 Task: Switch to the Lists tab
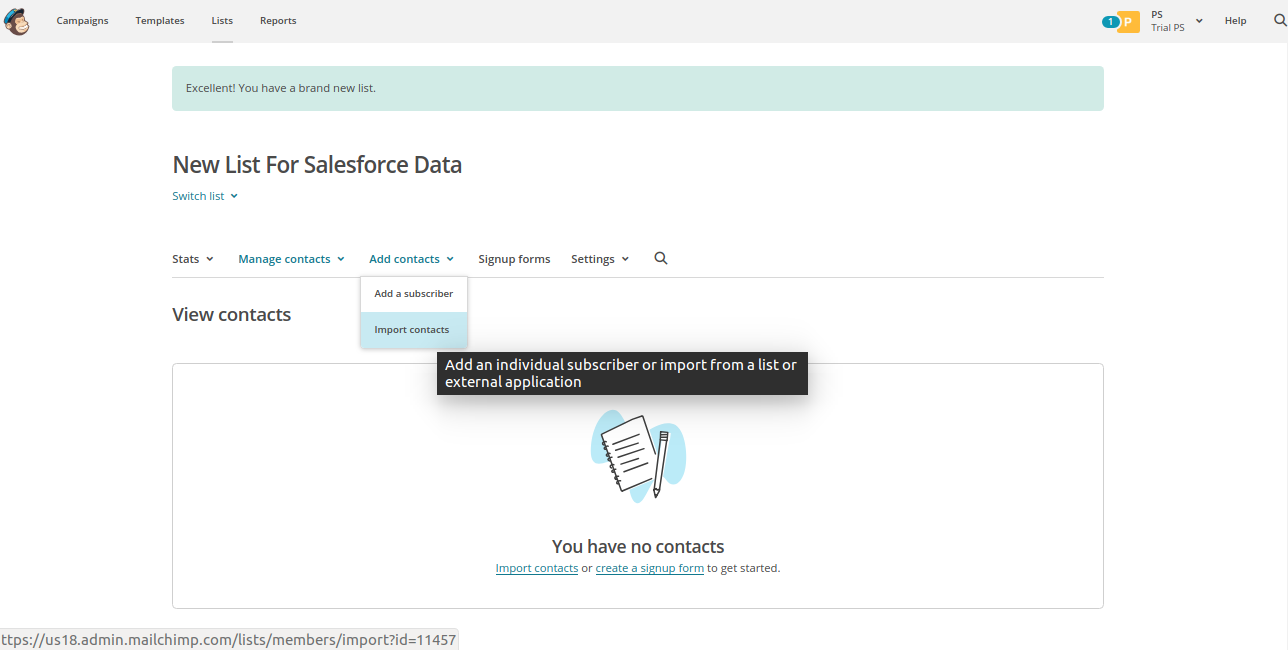(x=222, y=21)
